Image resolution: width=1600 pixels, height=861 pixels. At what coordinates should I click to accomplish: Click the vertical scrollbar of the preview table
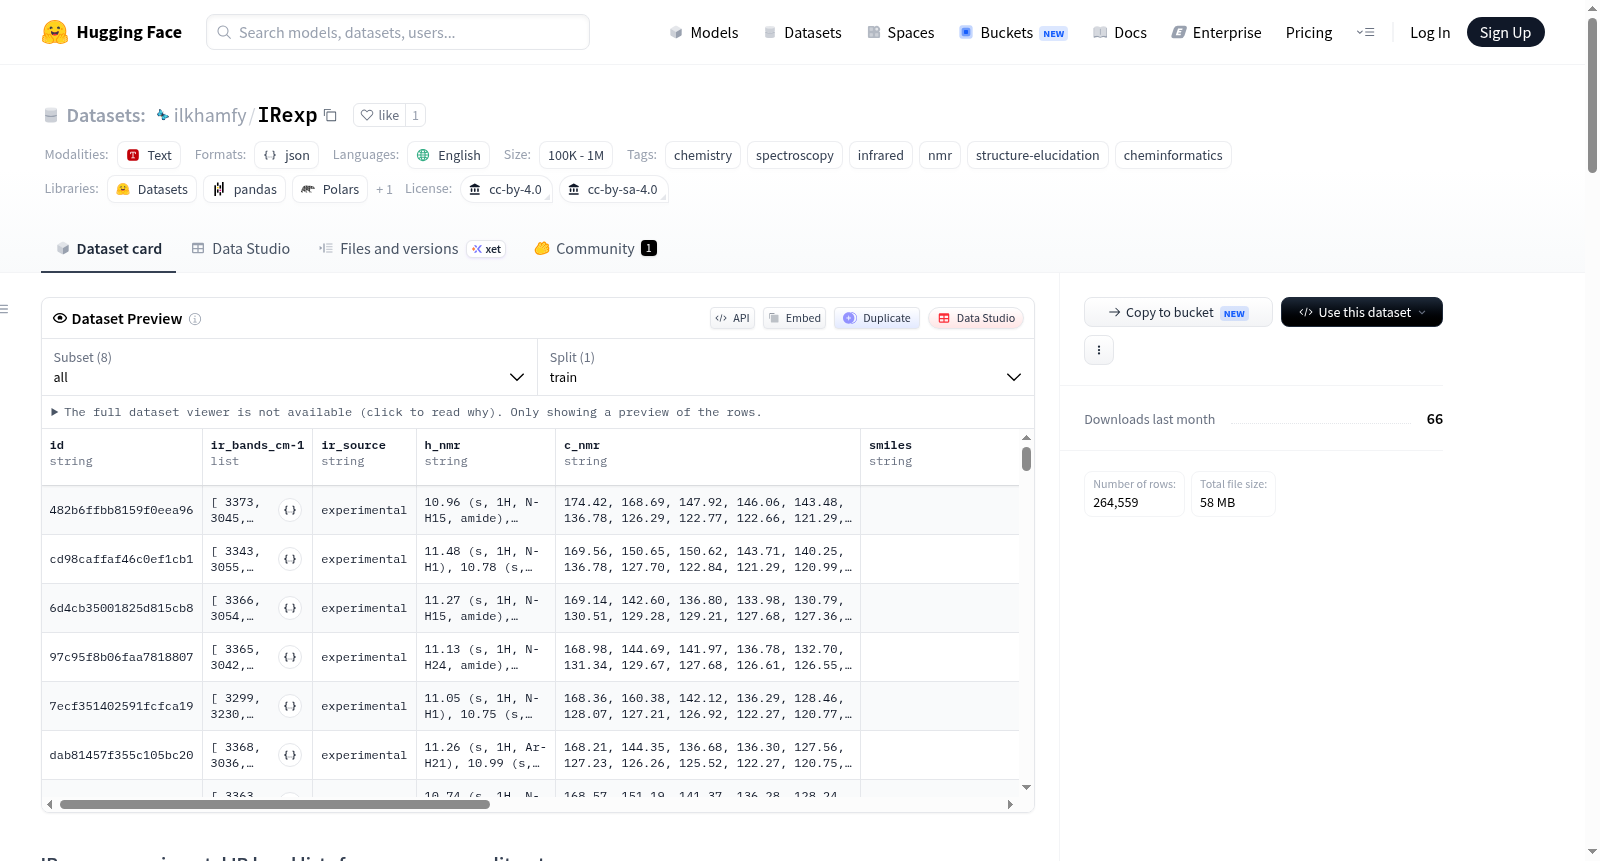click(x=1026, y=459)
